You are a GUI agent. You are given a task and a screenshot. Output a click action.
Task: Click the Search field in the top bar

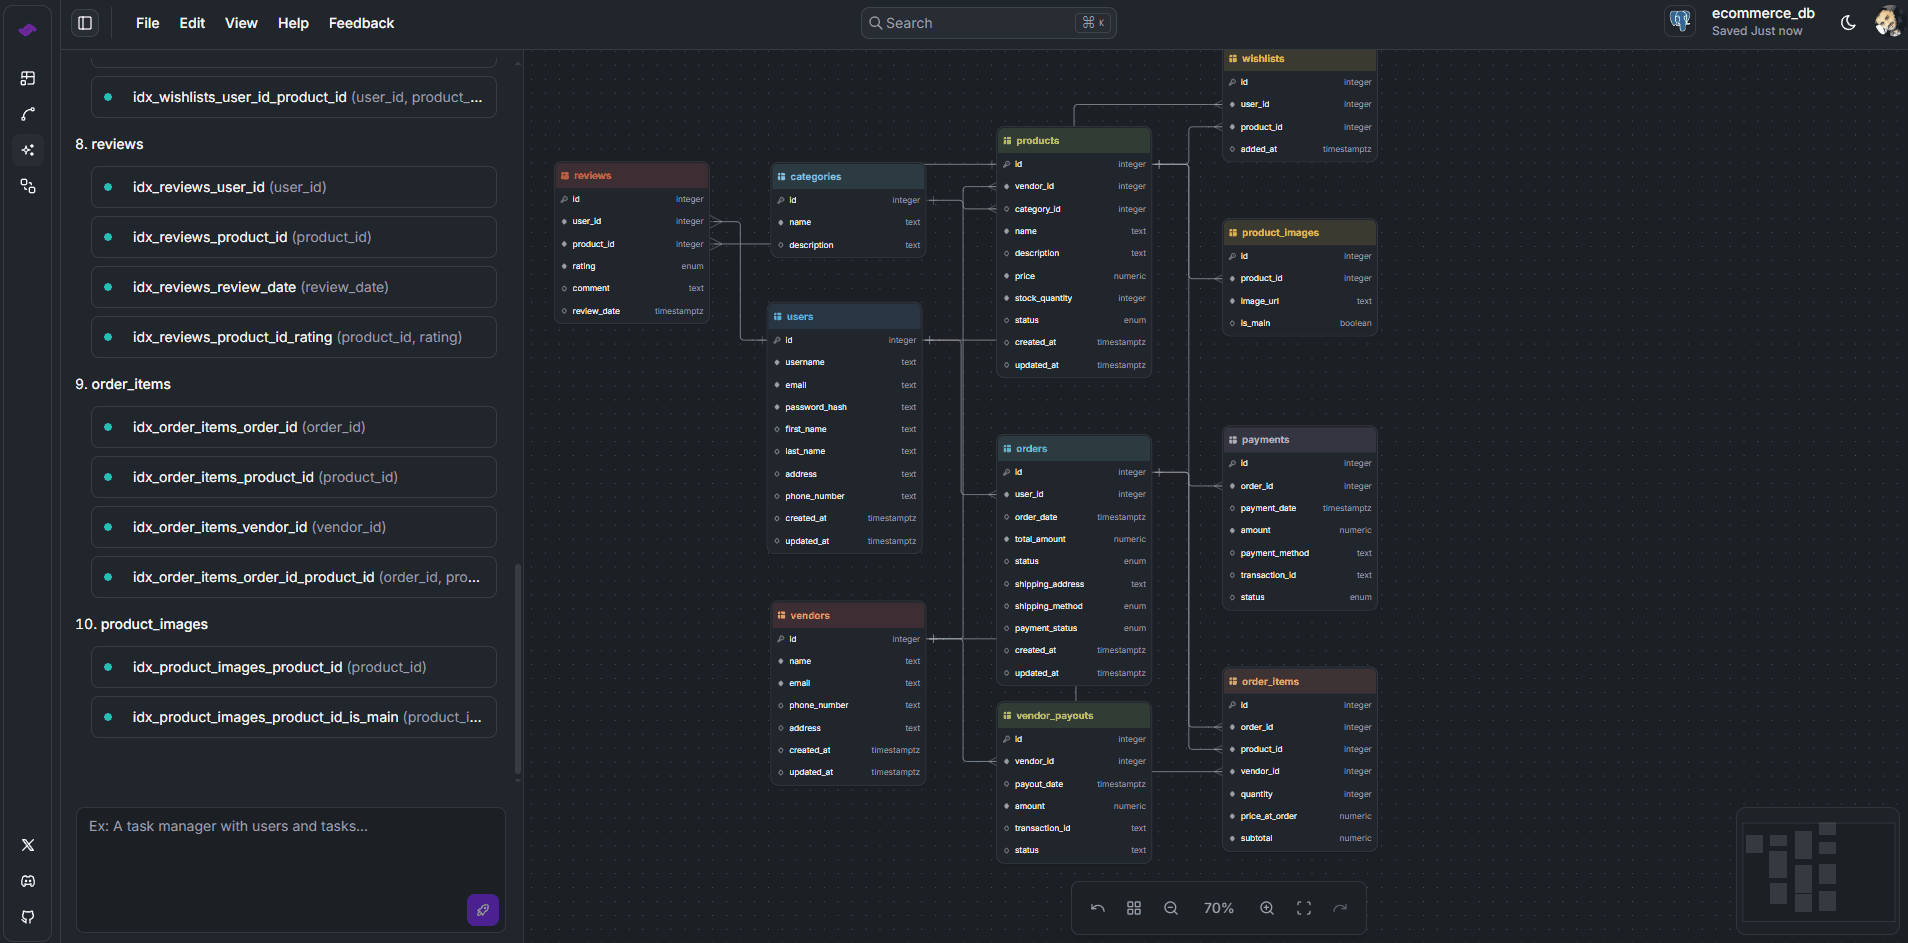pyautogui.click(x=987, y=23)
